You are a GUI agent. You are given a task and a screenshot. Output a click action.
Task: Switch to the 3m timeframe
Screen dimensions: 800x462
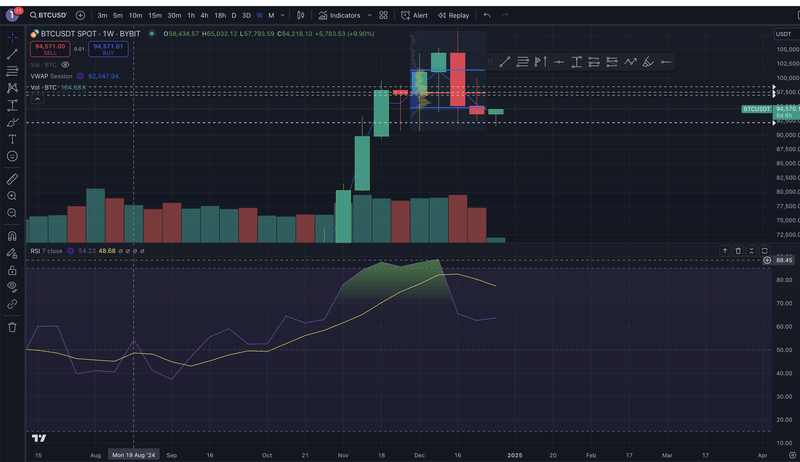[x=103, y=15]
